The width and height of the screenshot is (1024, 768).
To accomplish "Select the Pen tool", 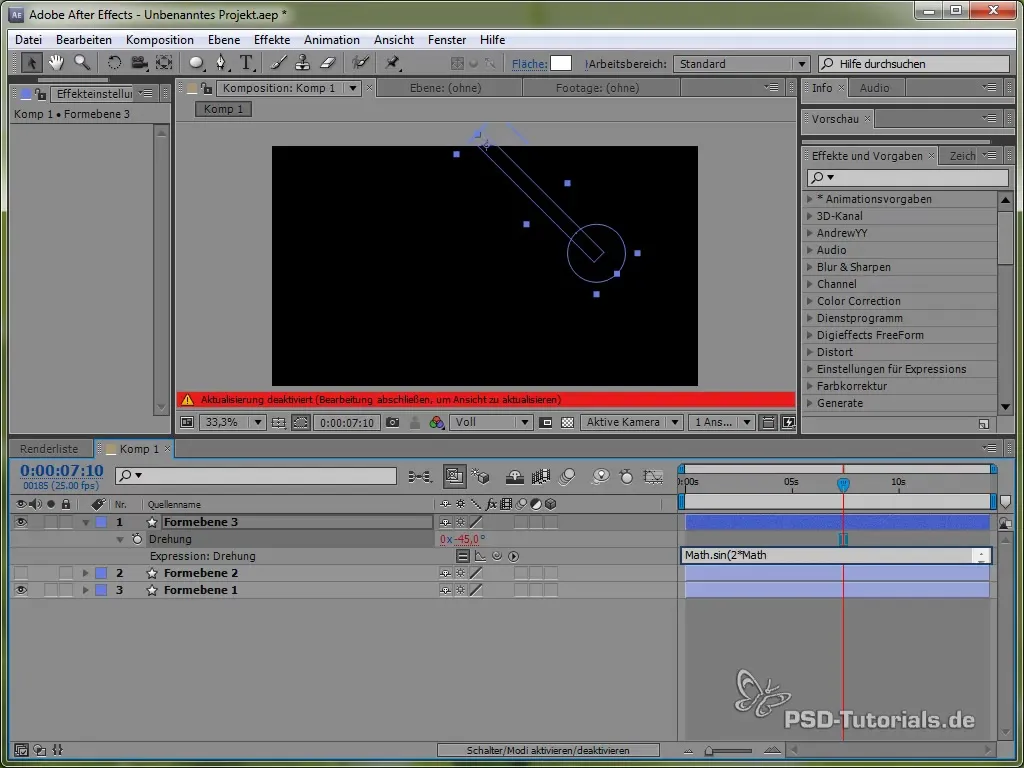I will click(221, 63).
